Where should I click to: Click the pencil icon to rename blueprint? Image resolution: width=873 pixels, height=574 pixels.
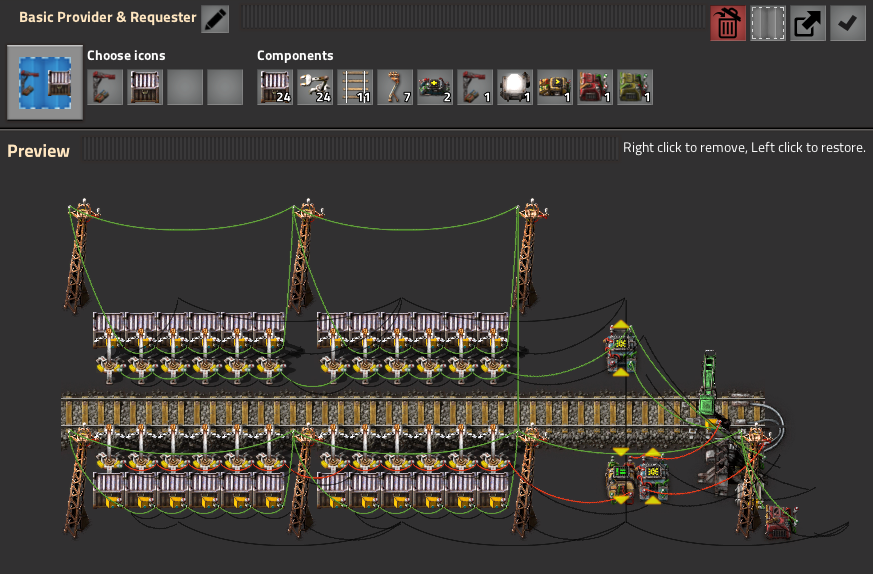tap(215, 19)
